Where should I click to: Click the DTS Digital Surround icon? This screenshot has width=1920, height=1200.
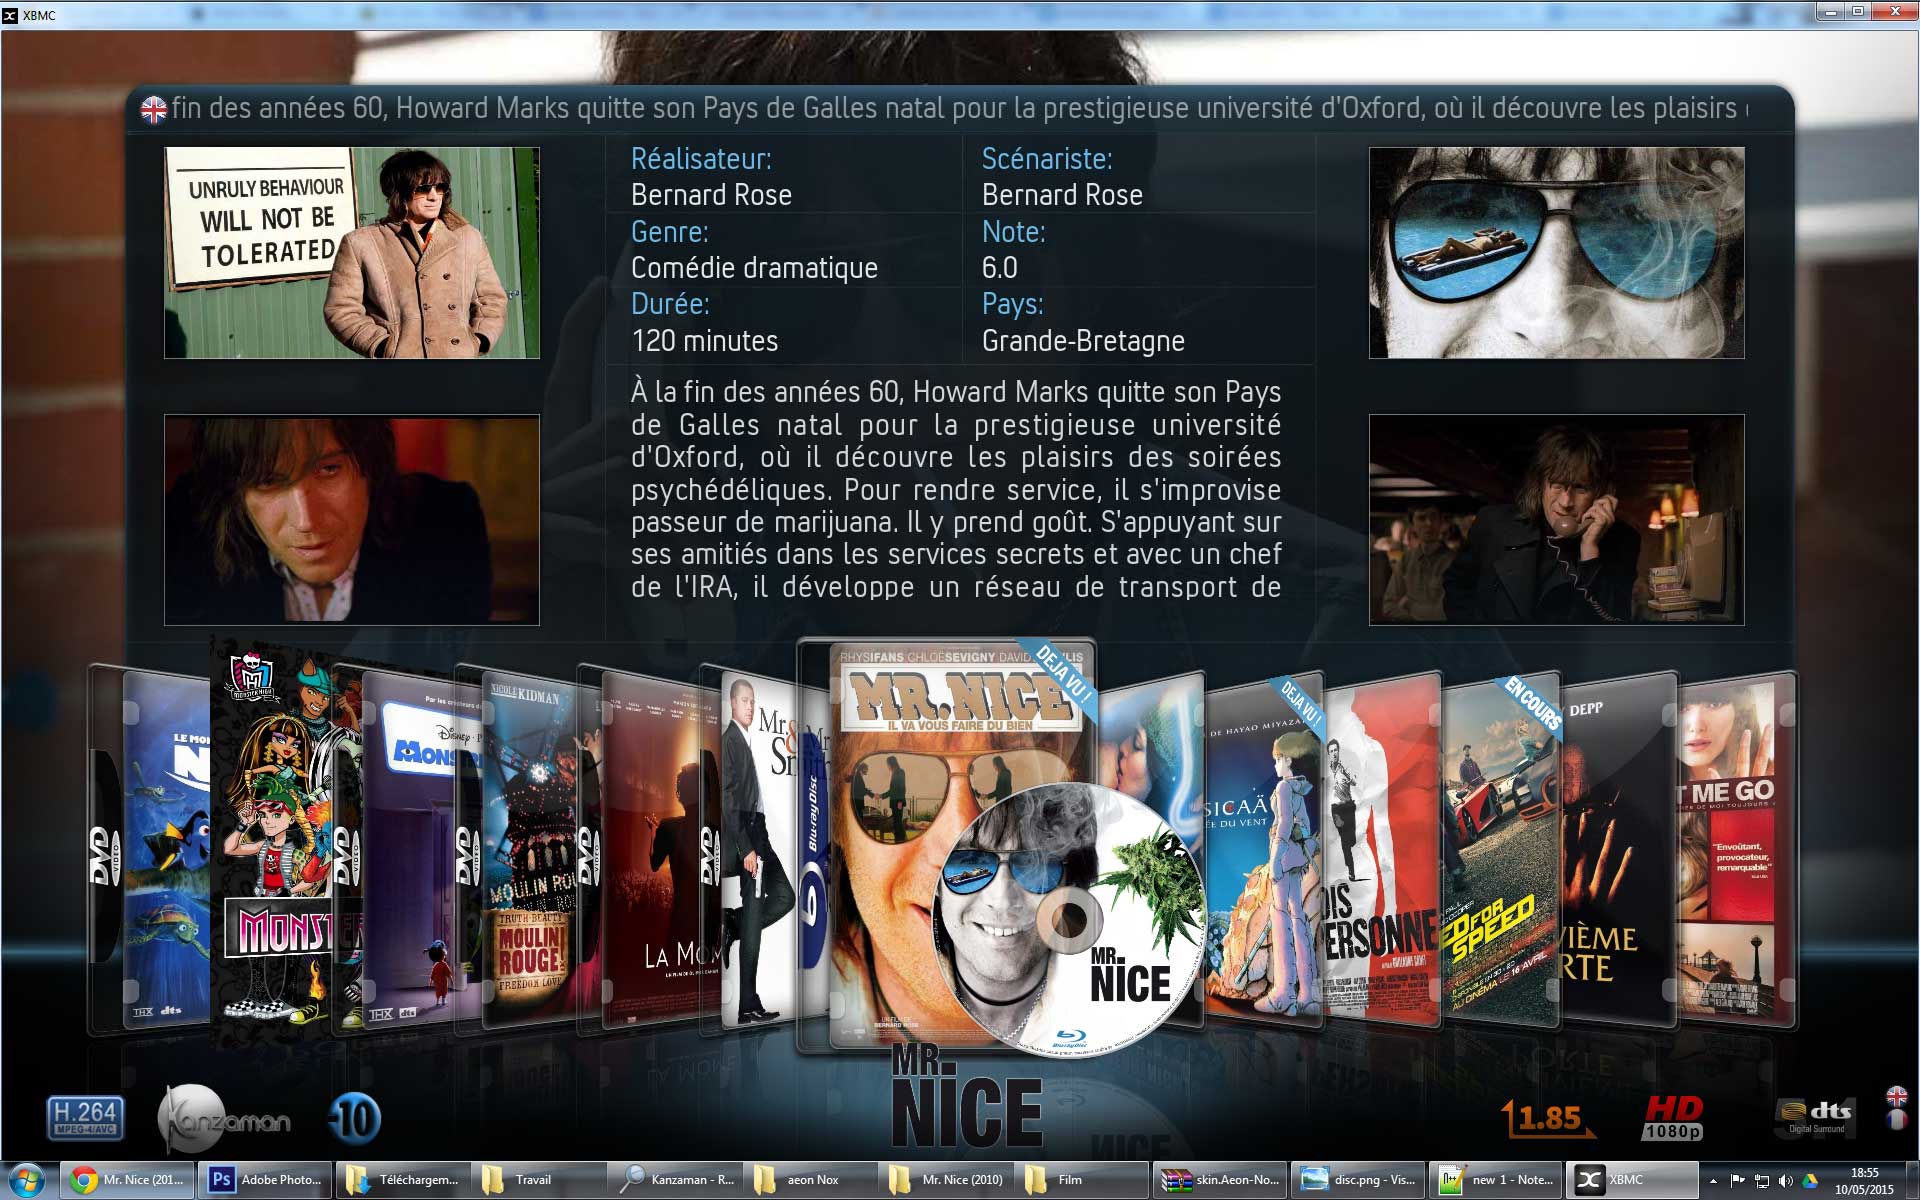coord(1815,1117)
